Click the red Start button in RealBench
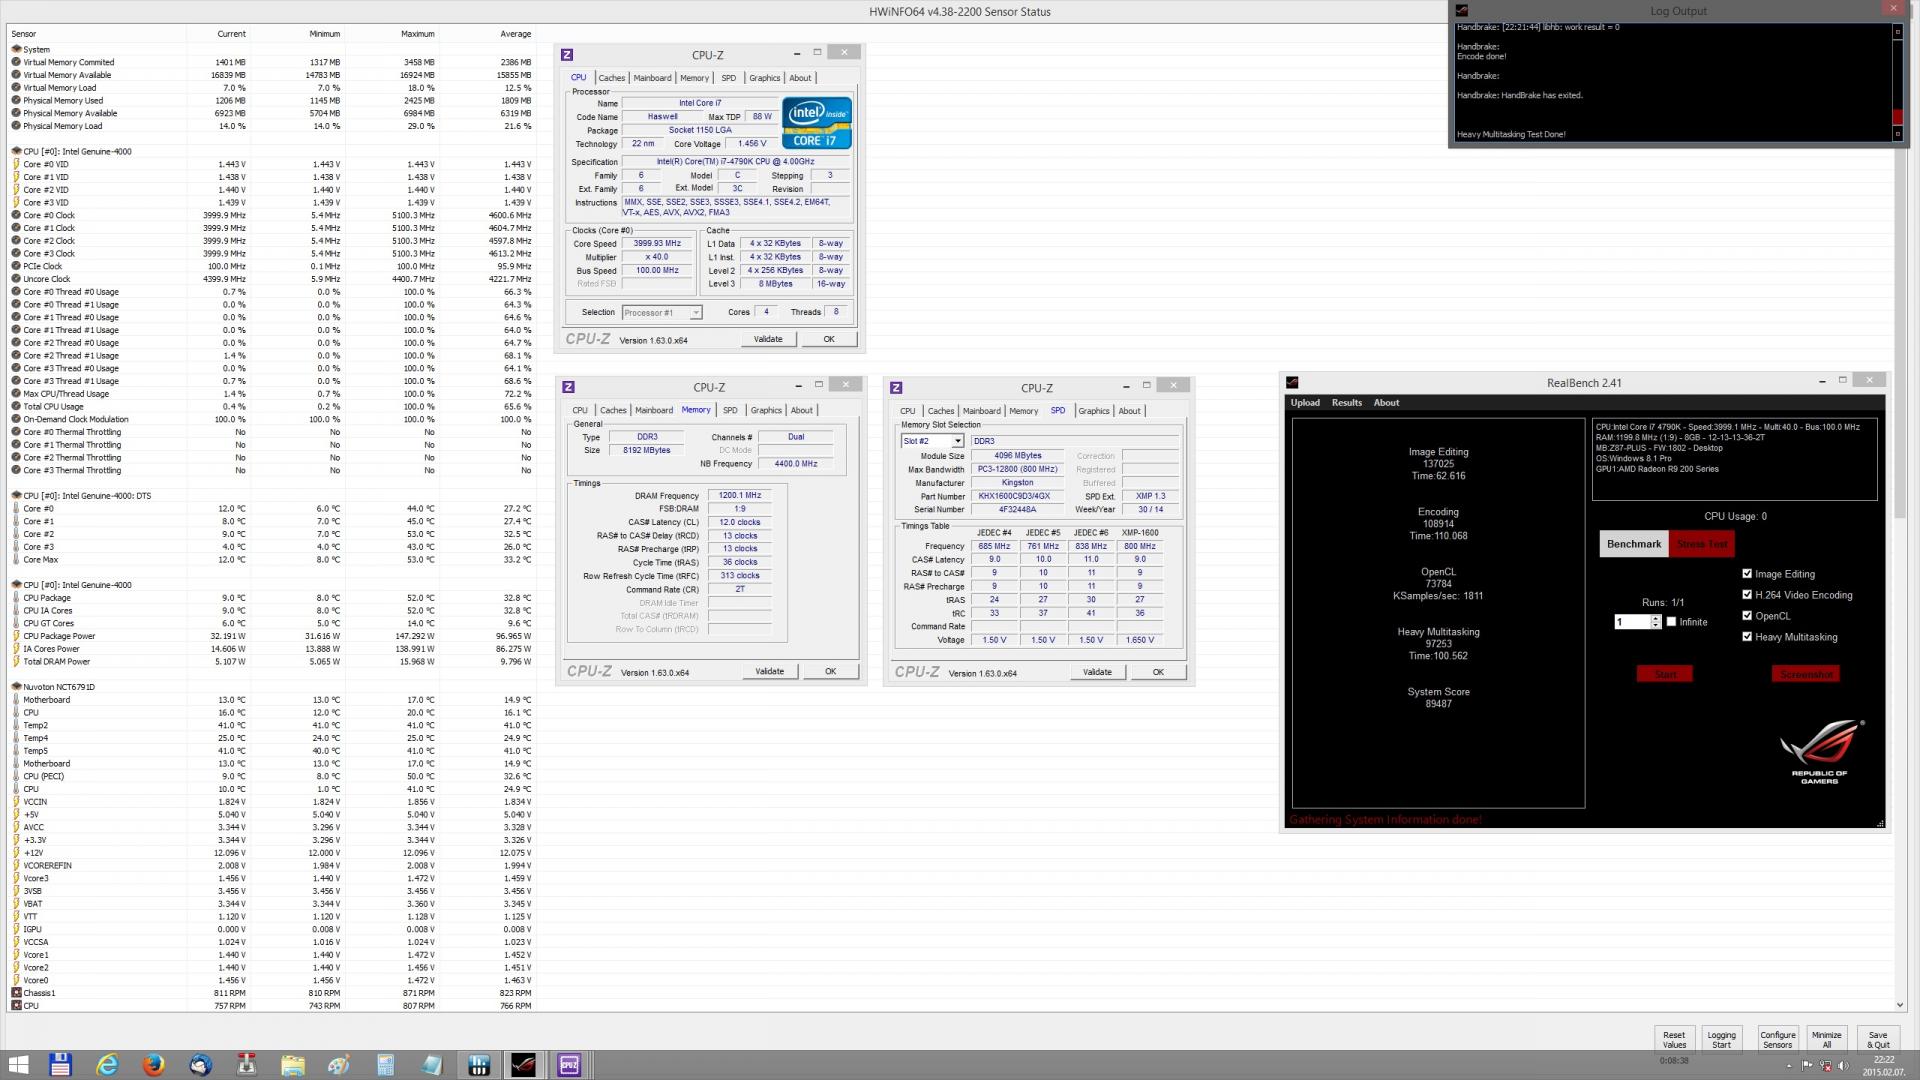Screen dimensions: 1920x1080 (1665, 674)
